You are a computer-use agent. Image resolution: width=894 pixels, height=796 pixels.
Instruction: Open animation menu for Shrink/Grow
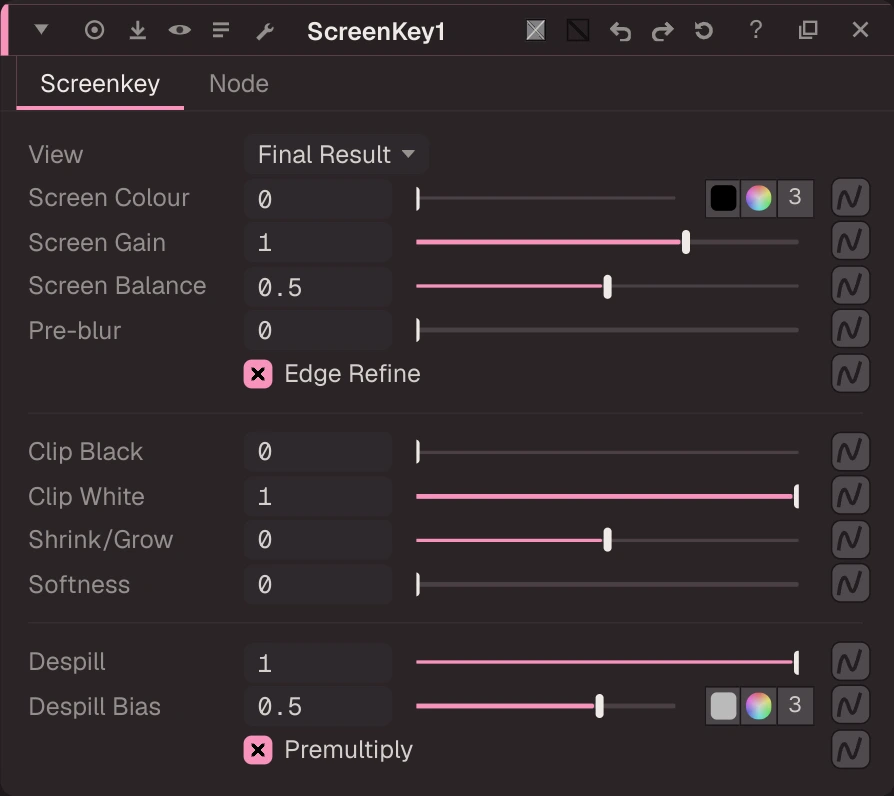tap(850, 539)
